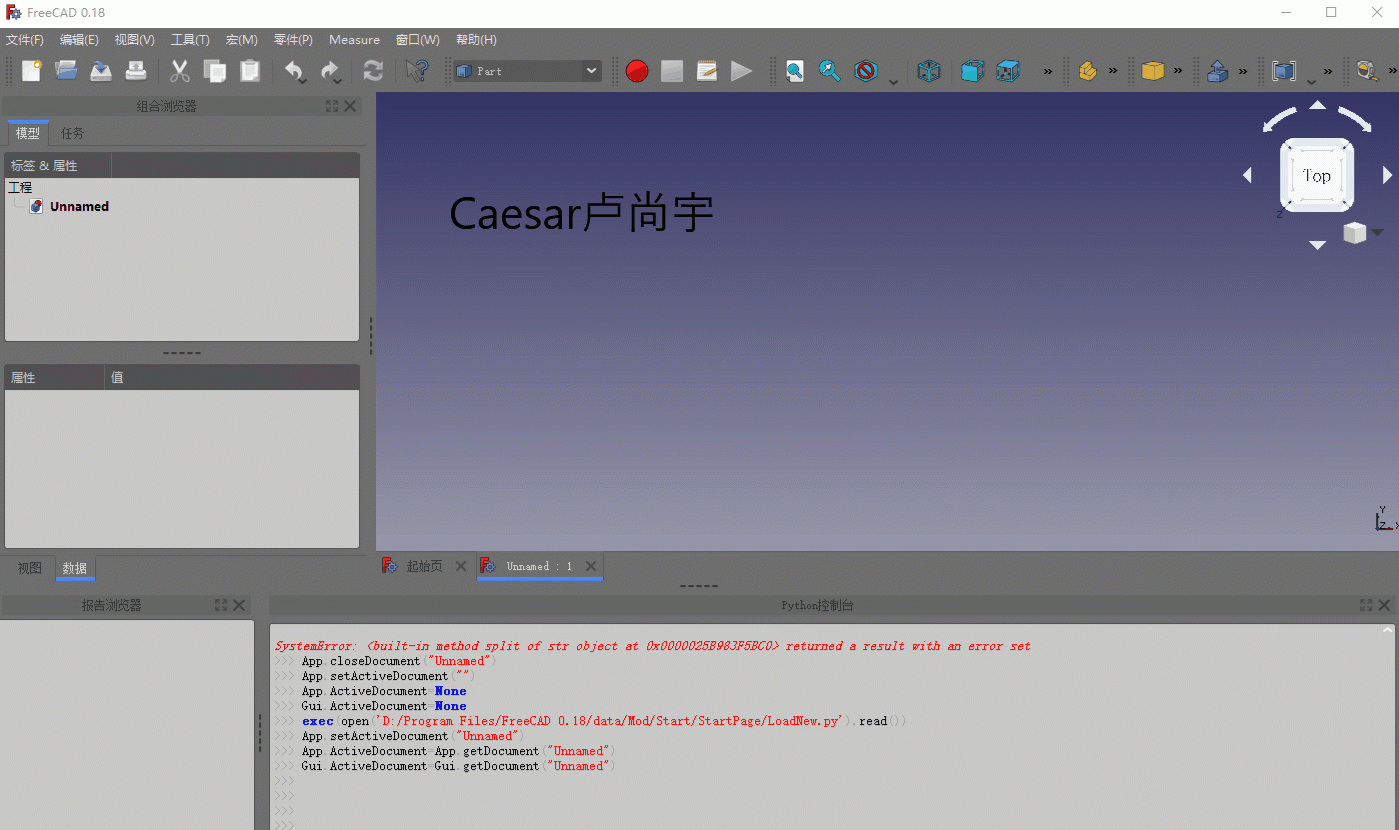
Task: Click the bounding box bracket icon
Action: [x=1283, y=71]
